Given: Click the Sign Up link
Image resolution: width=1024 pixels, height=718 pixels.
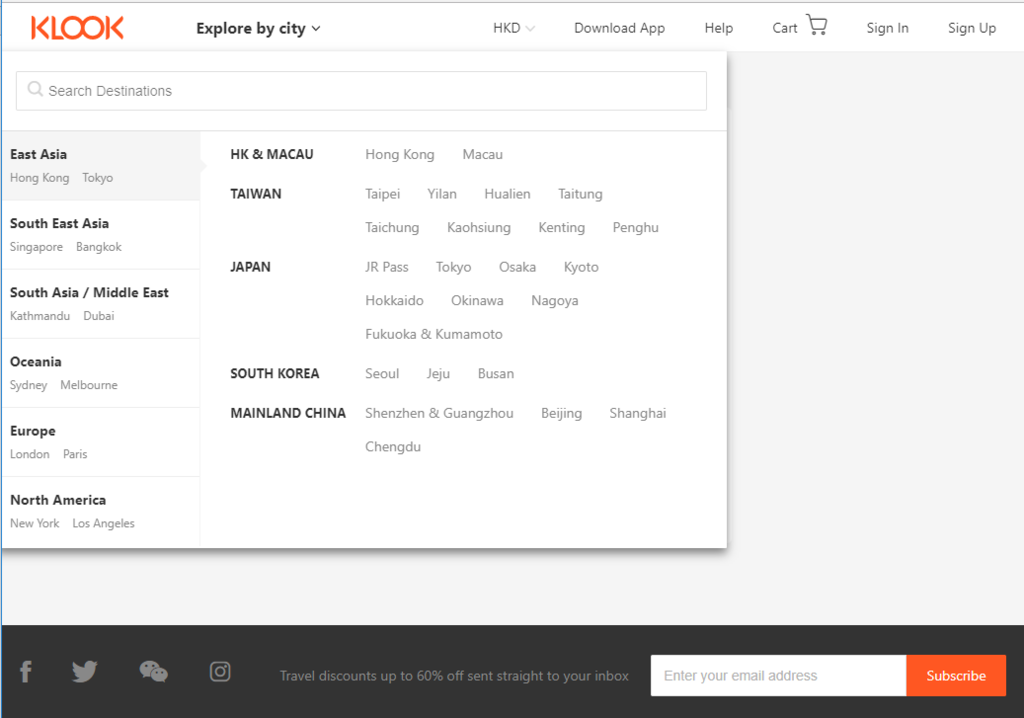Looking at the screenshot, I should click(971, 28).
